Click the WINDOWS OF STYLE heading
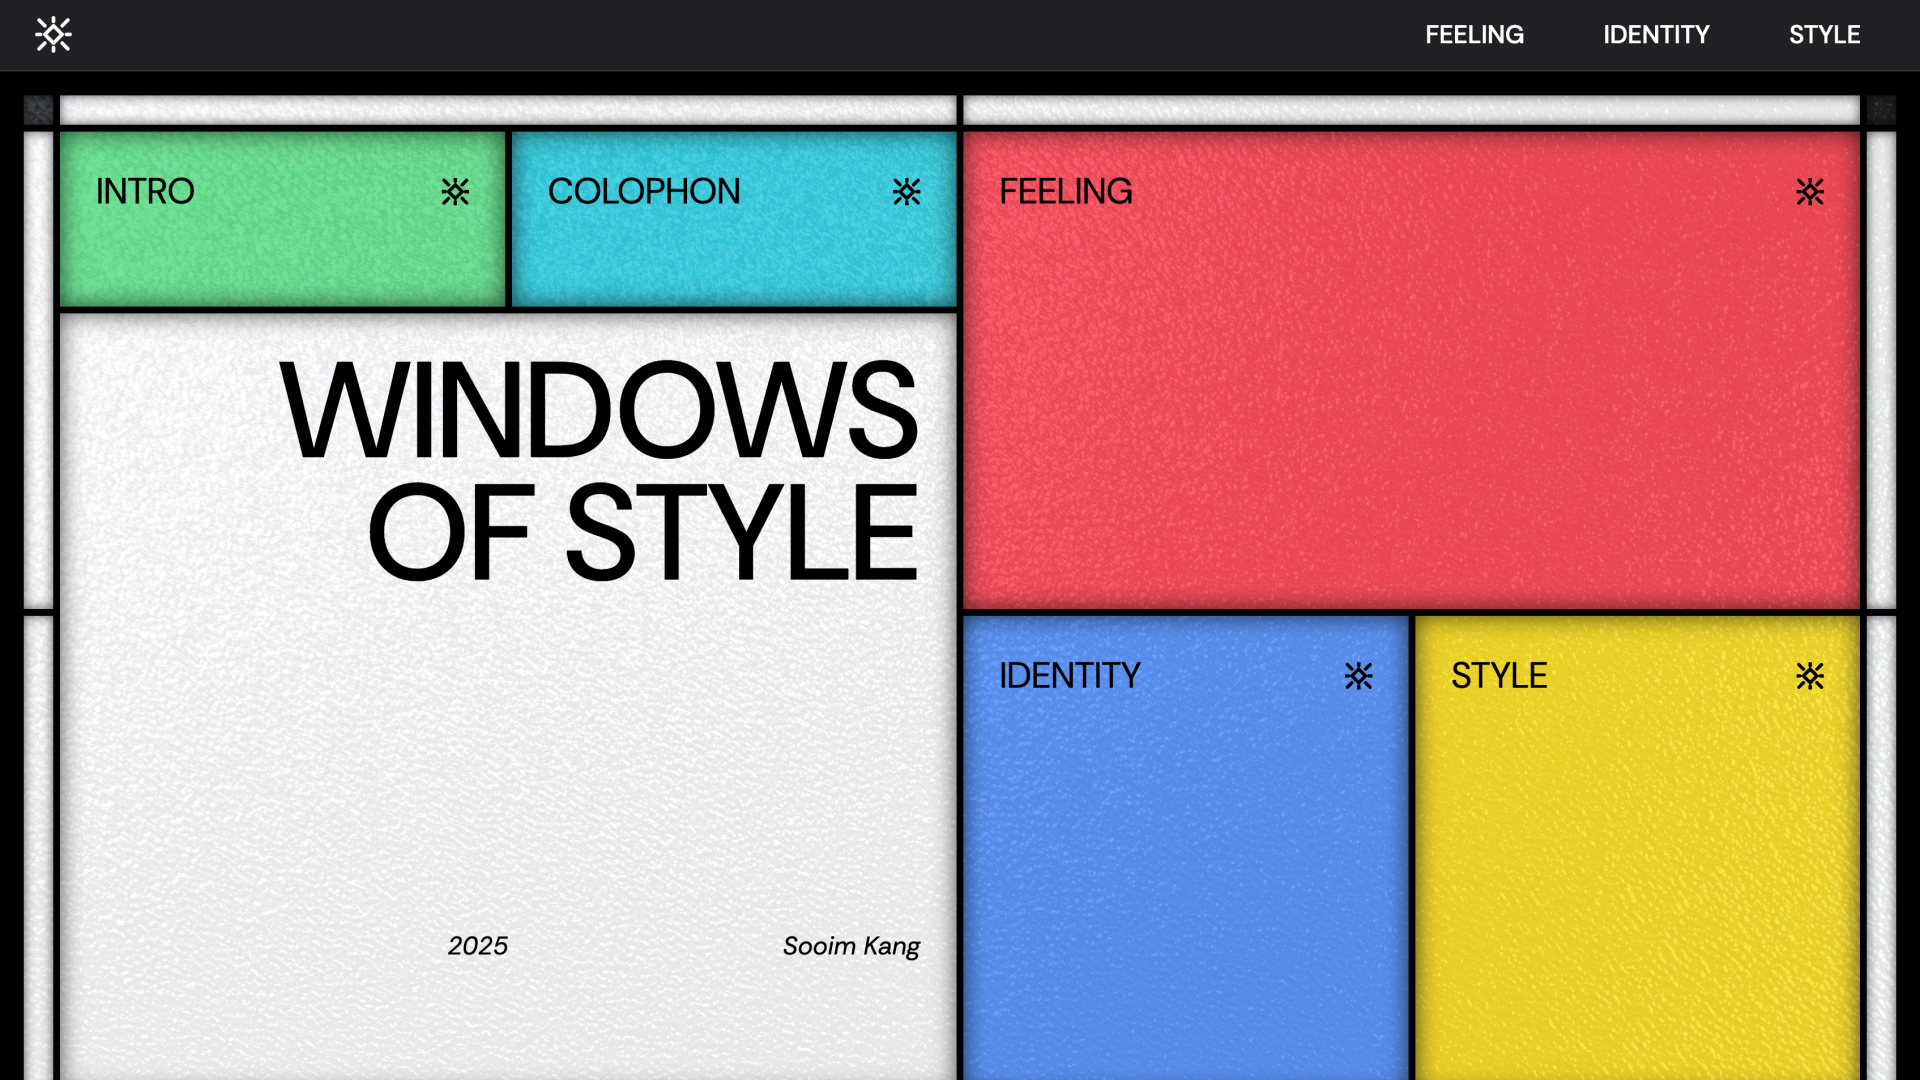 [598, 470]
